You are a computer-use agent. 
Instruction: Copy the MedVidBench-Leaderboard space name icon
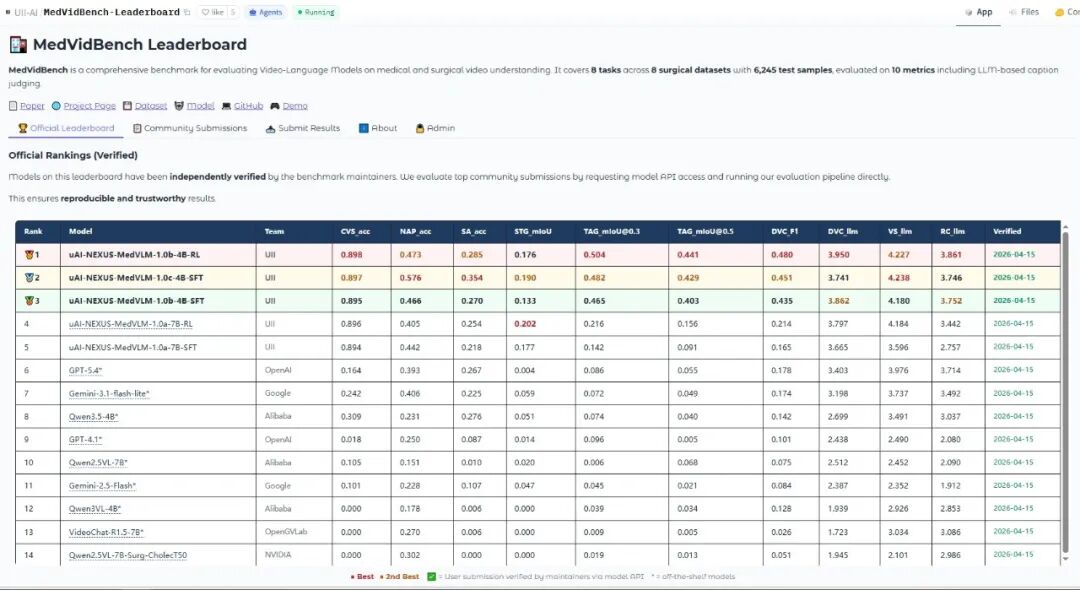point(187,12)
